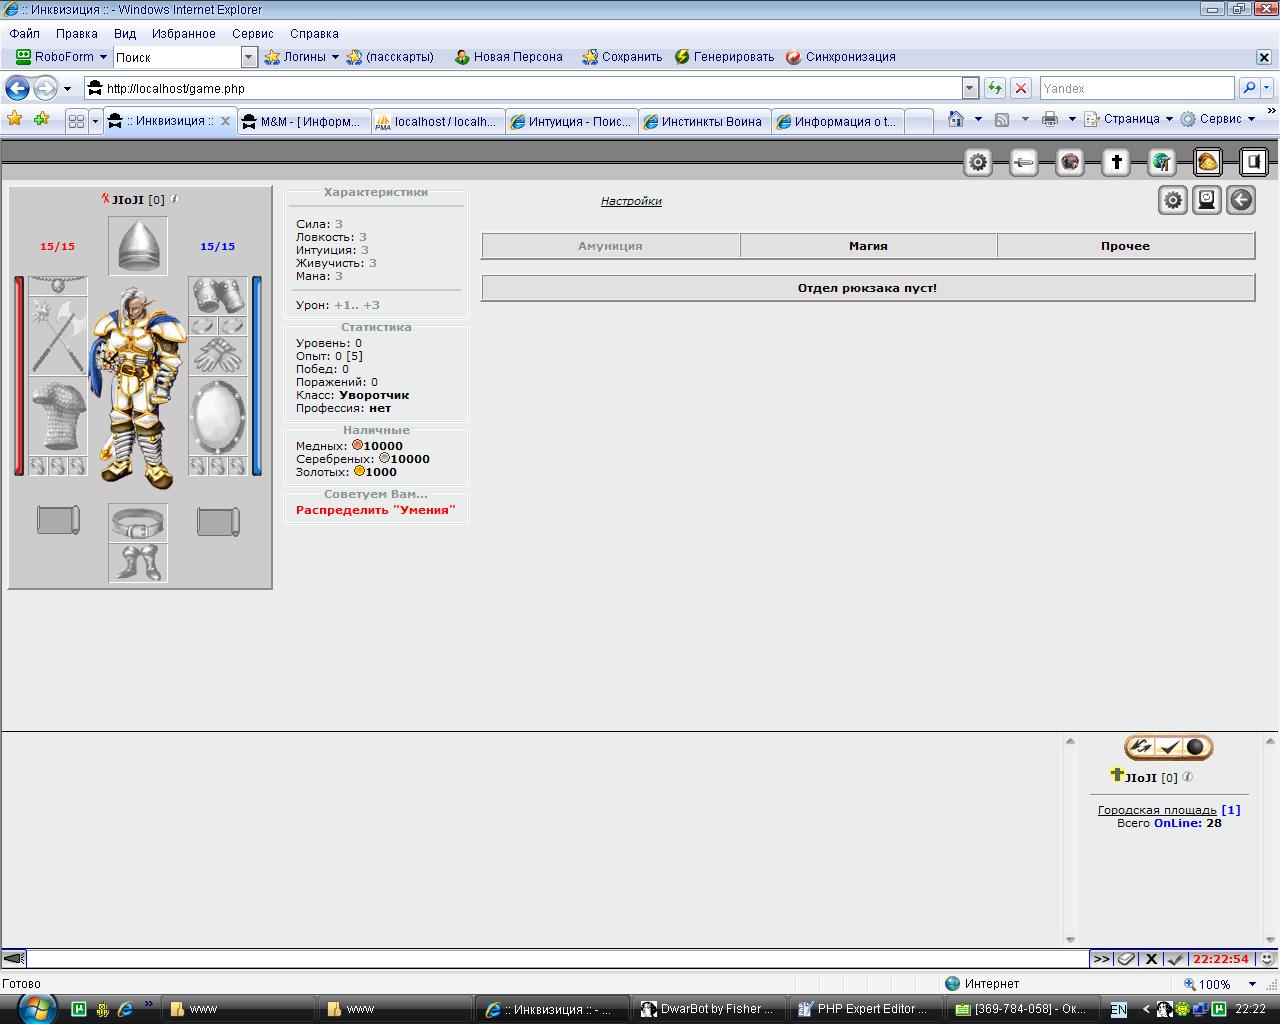
Task: Click the megaphone icon left of chat input
Action: (13, 958)
